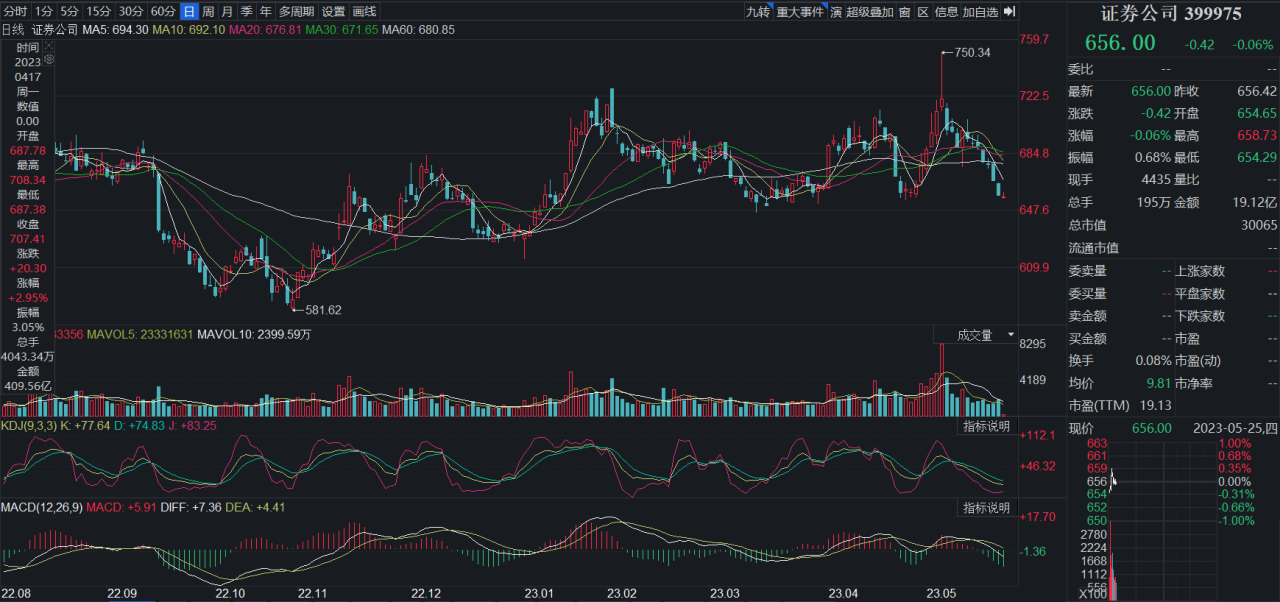Activate the 画线 drawing tools
Screen dimensions: 1280x602
pyautogui.click(x=365, y=12)
